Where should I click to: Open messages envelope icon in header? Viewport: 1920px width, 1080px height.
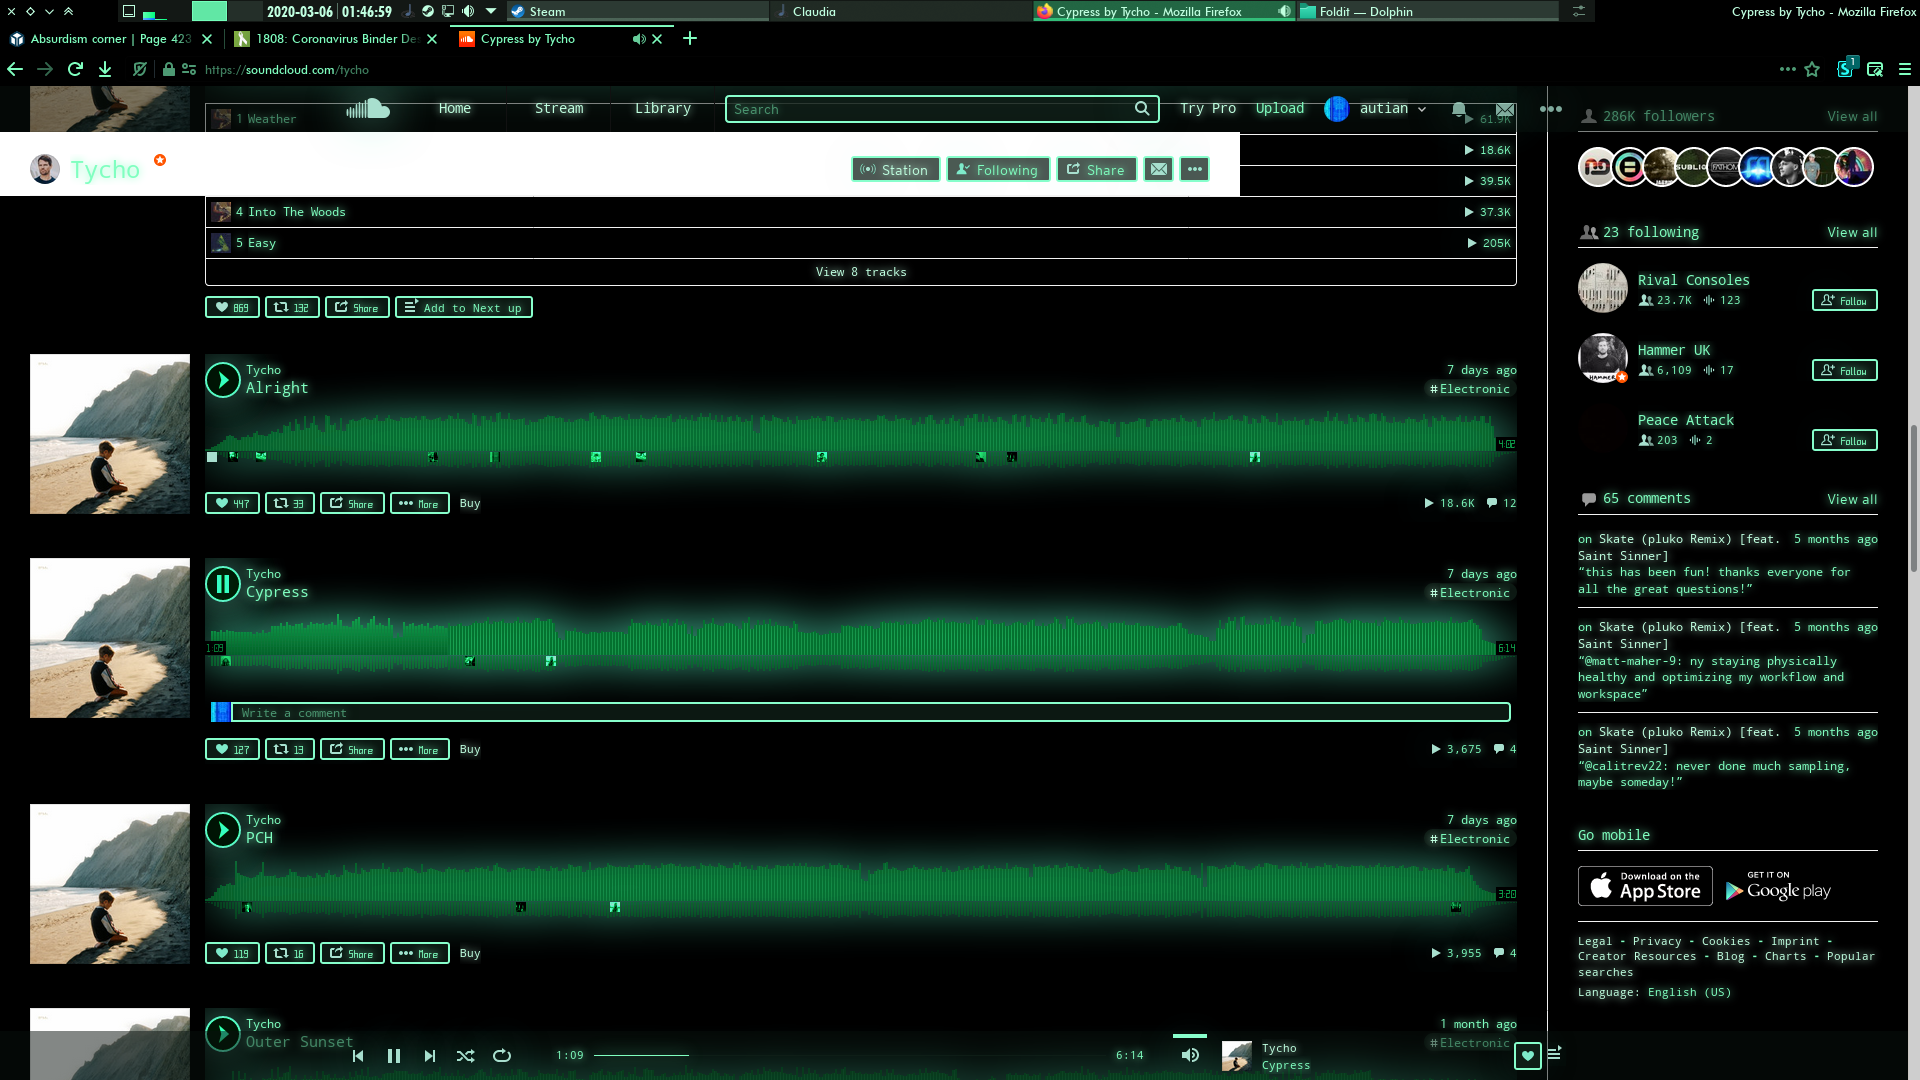(x=1505, y=109)
